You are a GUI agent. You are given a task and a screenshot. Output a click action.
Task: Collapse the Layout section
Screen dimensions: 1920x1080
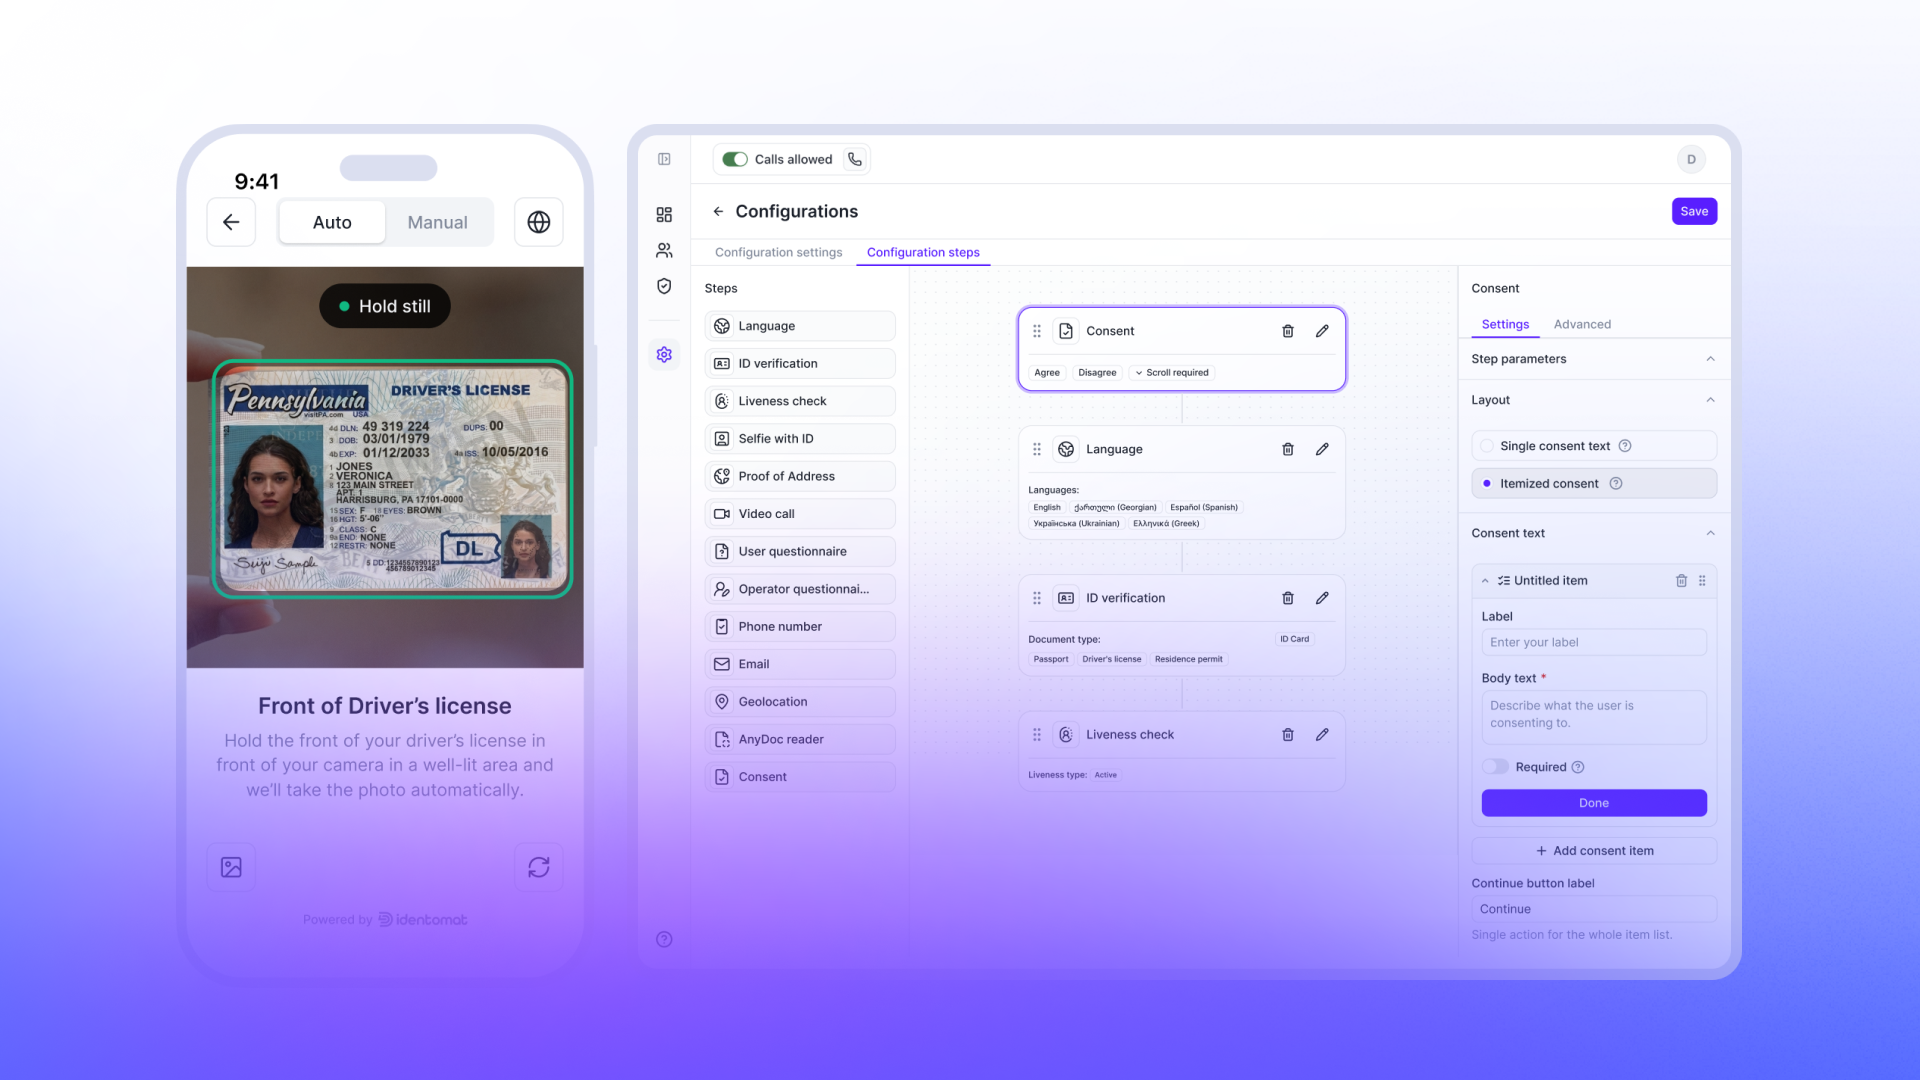[x=1710, y=400]
